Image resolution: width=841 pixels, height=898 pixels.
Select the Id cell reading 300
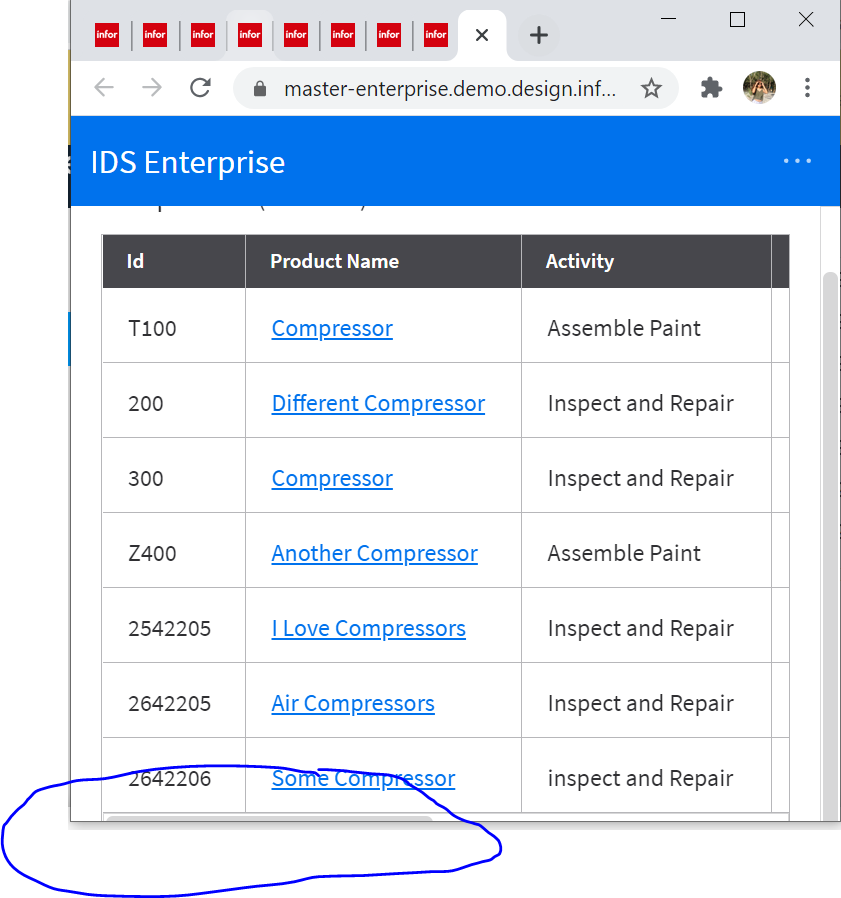174,475
